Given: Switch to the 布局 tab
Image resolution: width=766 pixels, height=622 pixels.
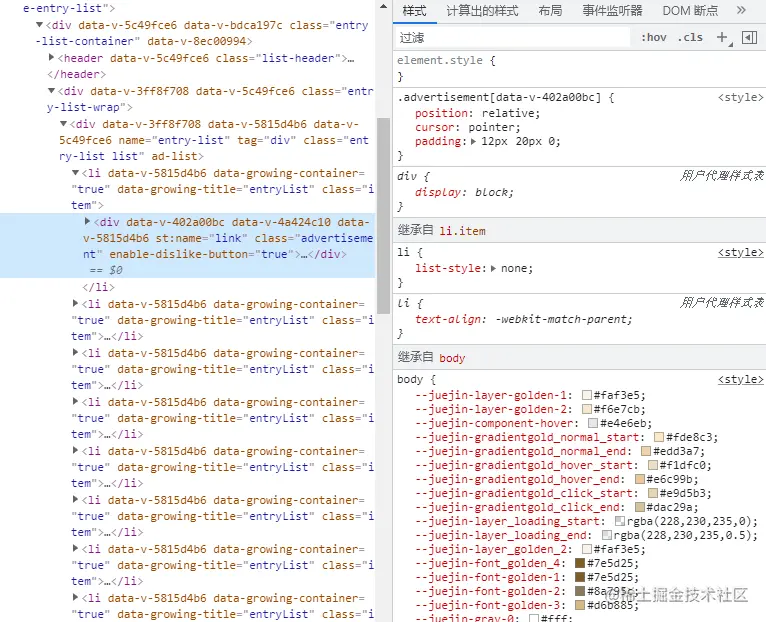Looking at the screenshot, I should click(x=550, y=11).
